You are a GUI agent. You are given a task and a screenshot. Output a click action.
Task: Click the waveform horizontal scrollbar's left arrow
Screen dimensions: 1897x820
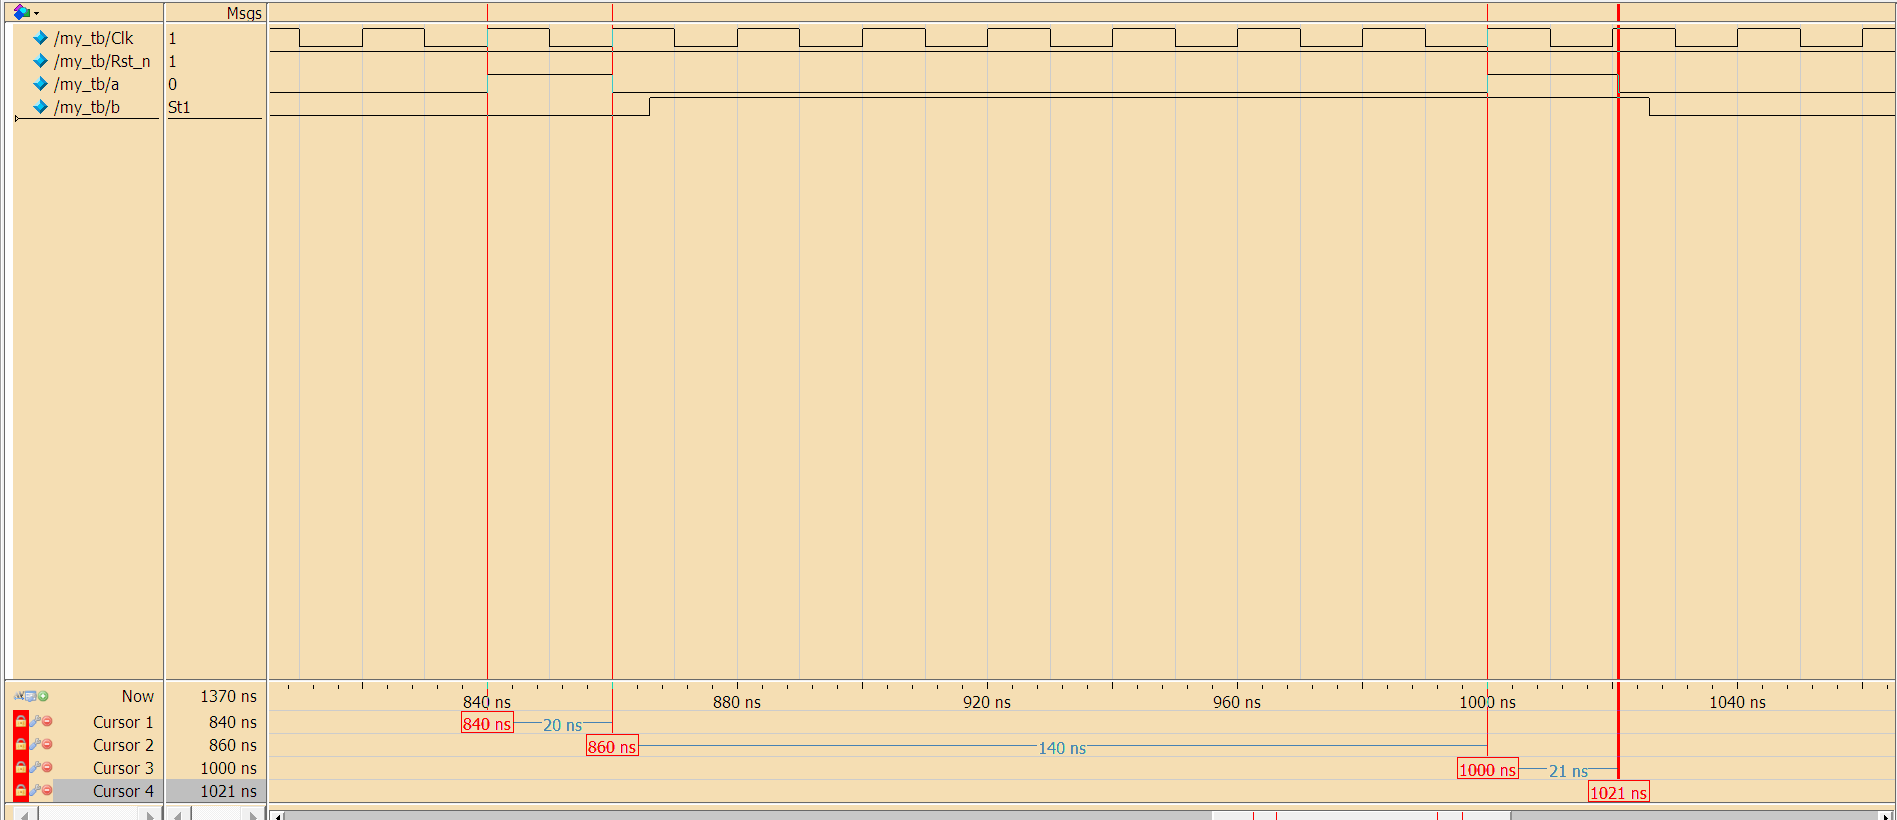point(278,816)
